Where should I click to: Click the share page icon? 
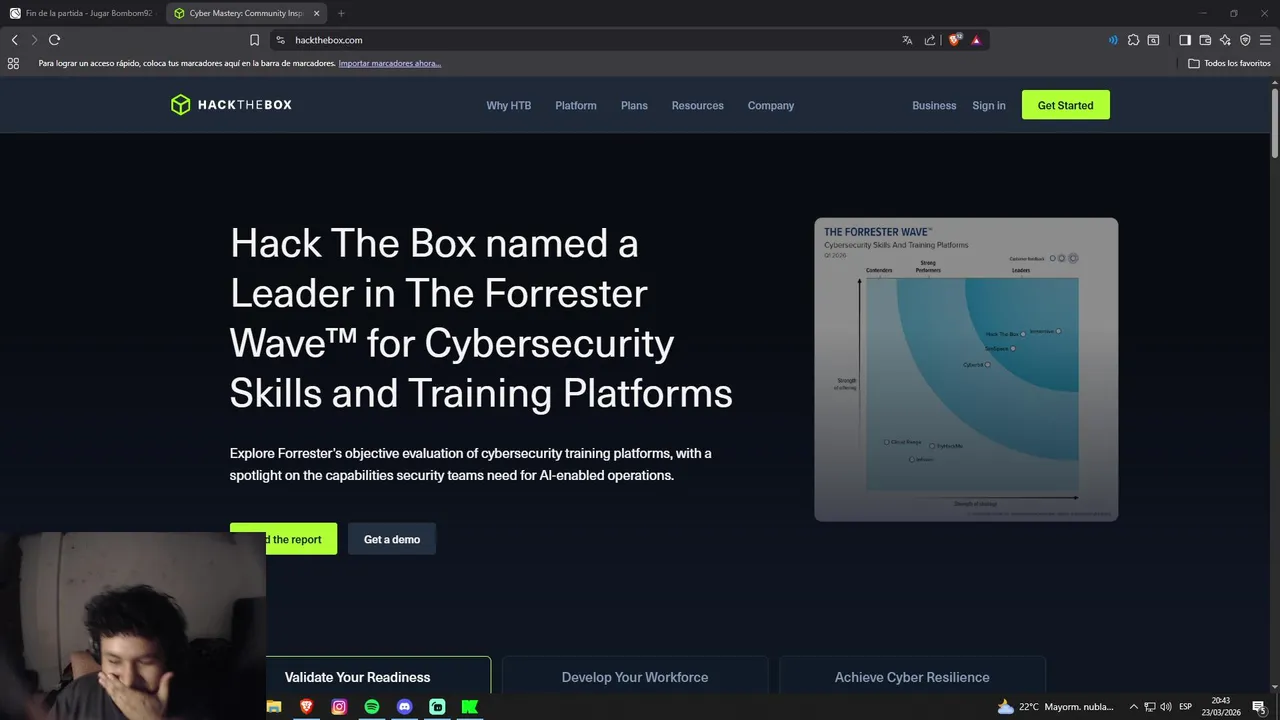(x=930, y=40)
